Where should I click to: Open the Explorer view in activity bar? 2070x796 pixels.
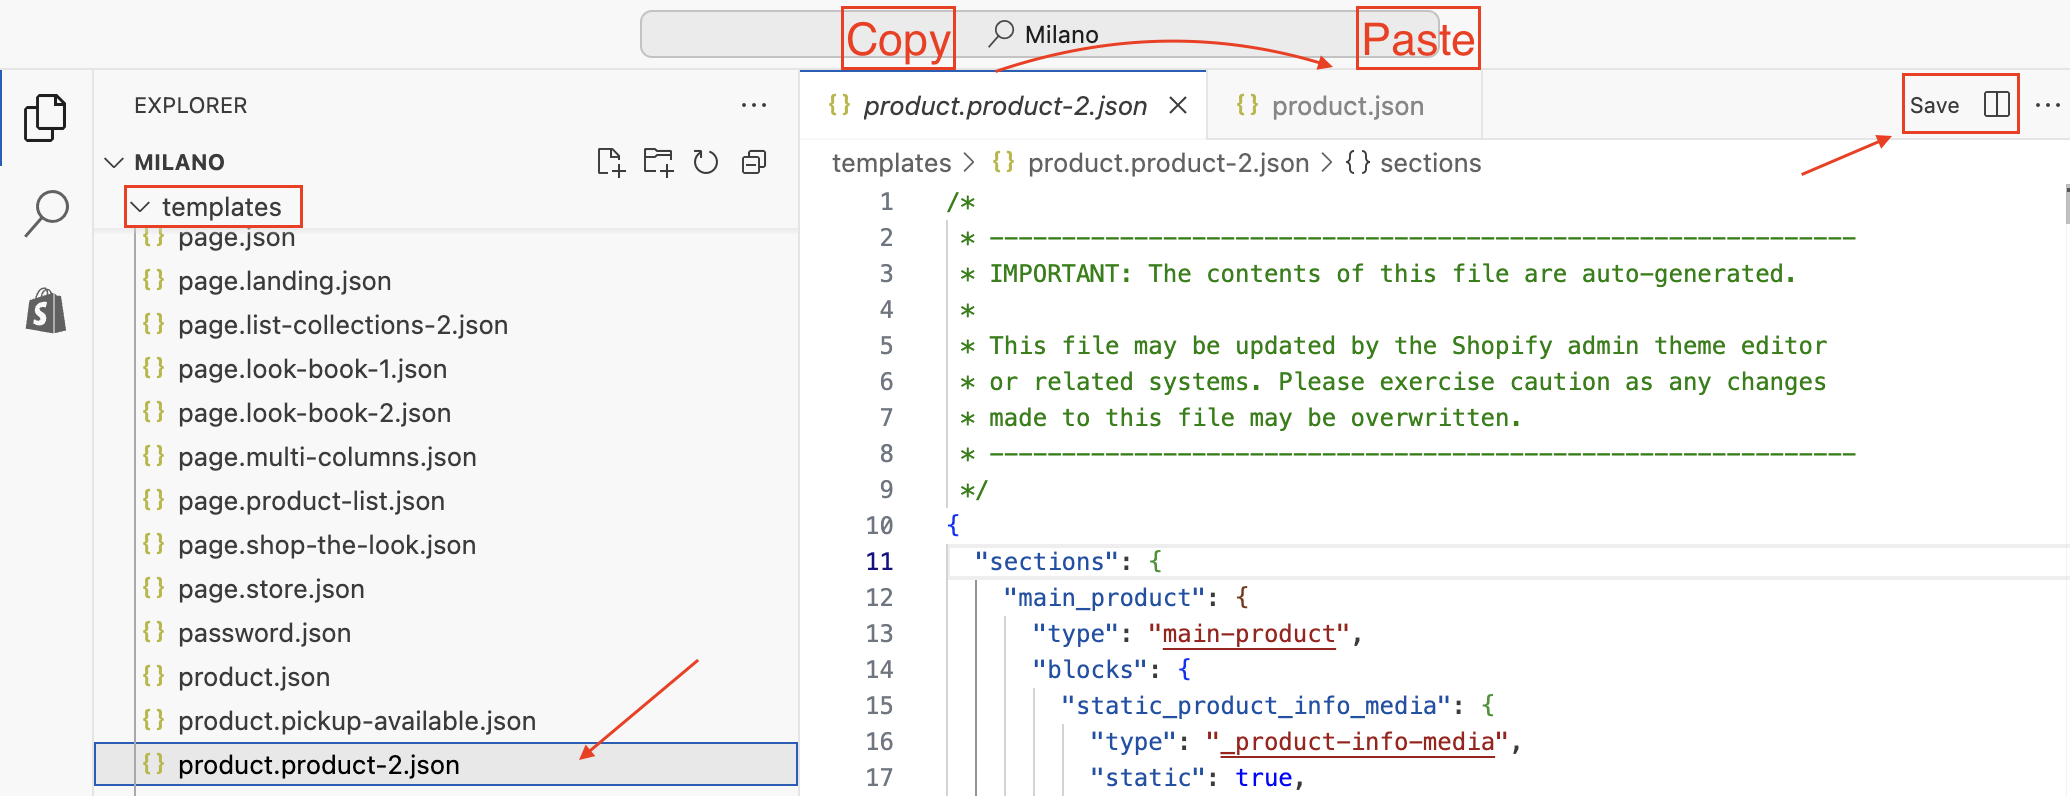pyautogui.click(x=45, y=118)
